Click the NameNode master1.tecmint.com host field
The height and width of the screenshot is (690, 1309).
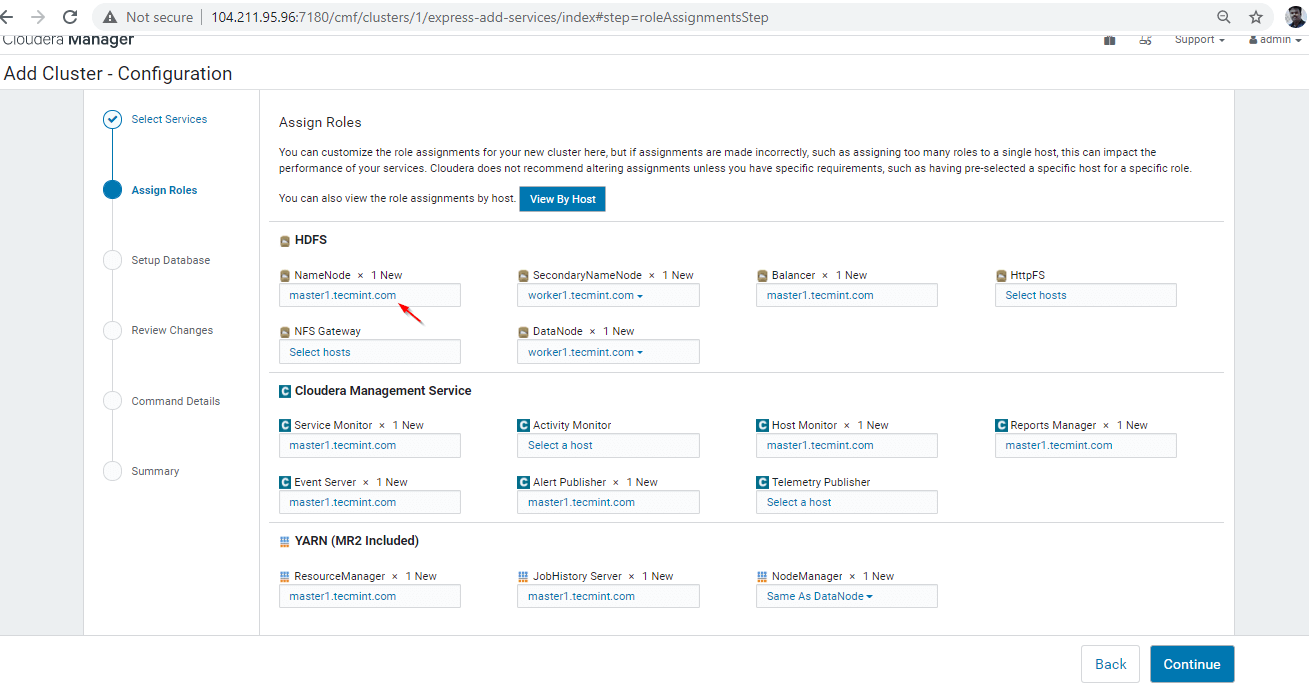tap(369, 295)
